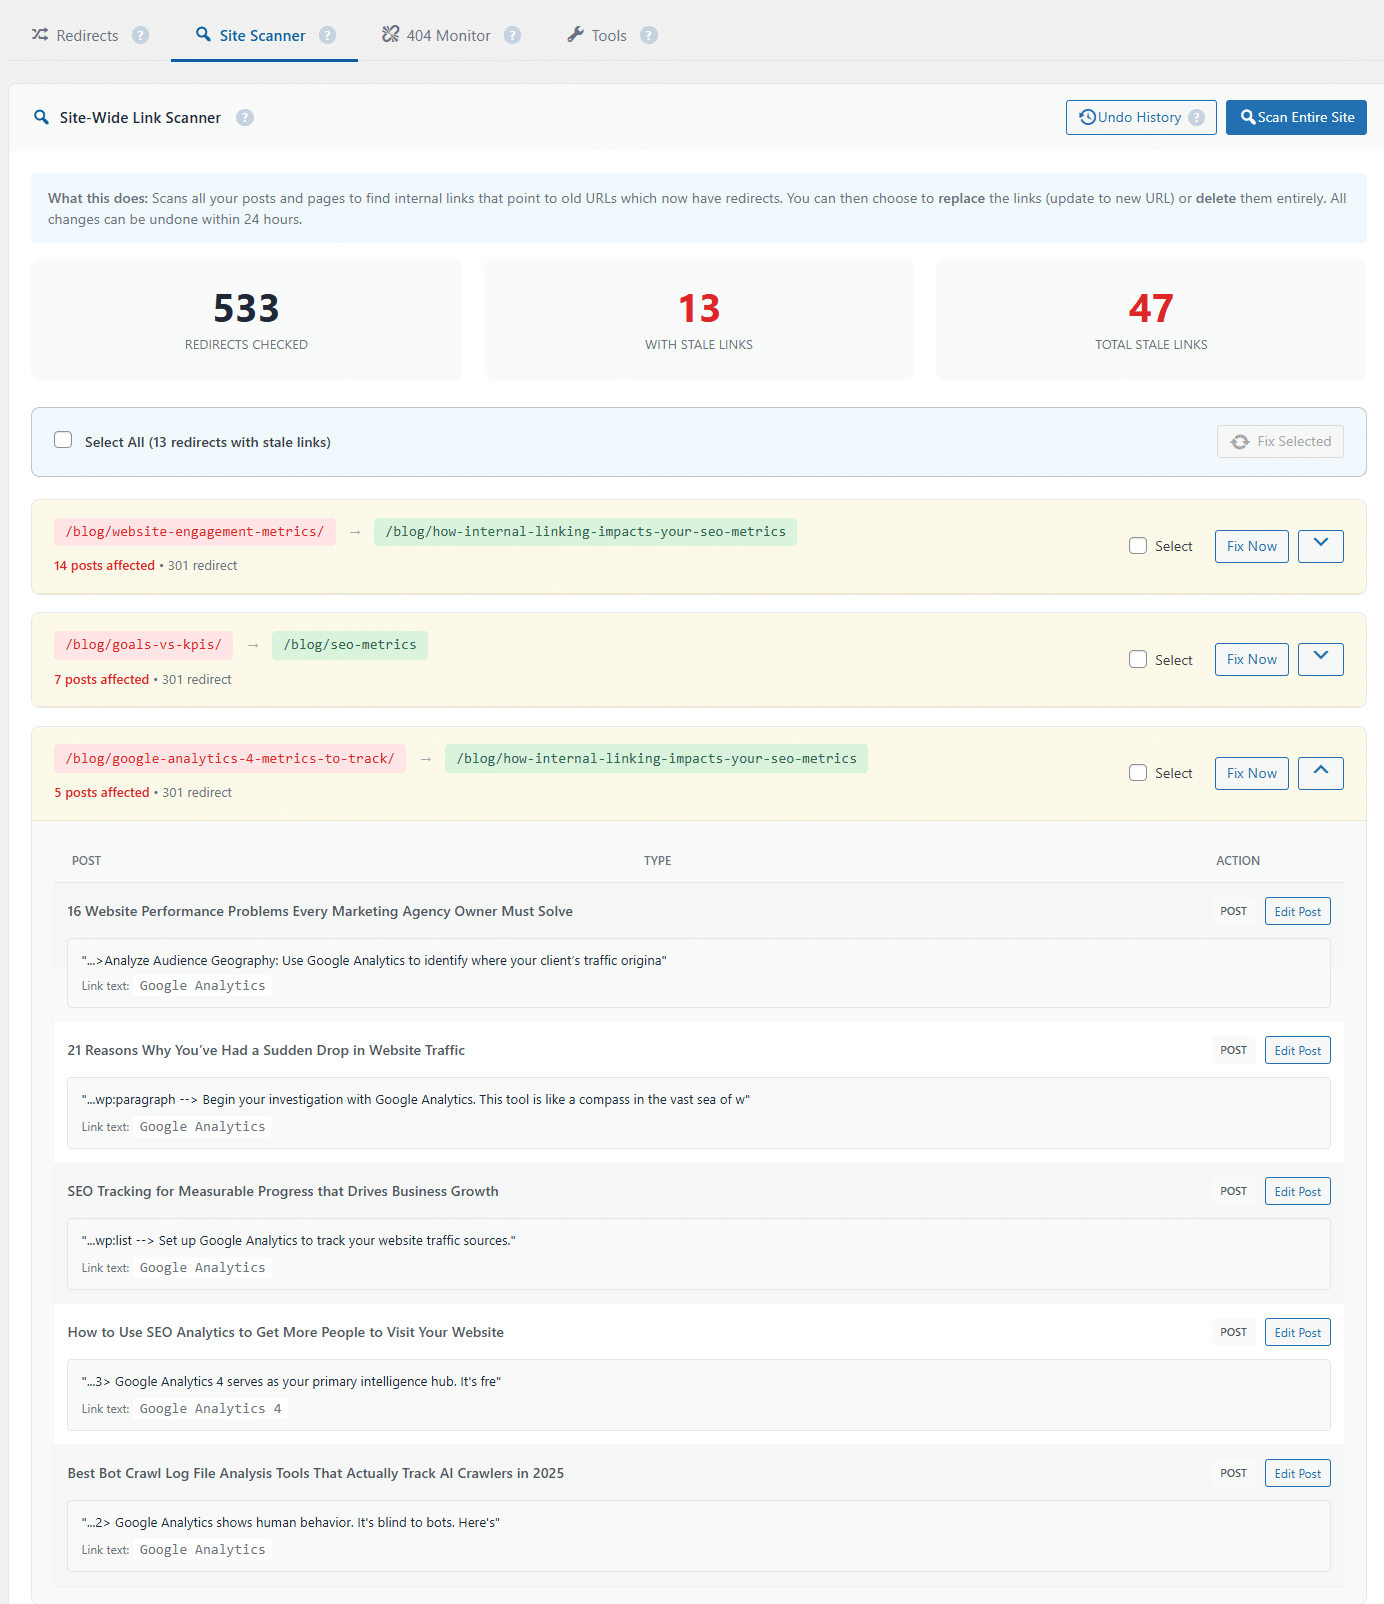1384x1604 pixels.
Task: Click the 47 Total Stale Links stat
Action: [x=1151, y=319]
